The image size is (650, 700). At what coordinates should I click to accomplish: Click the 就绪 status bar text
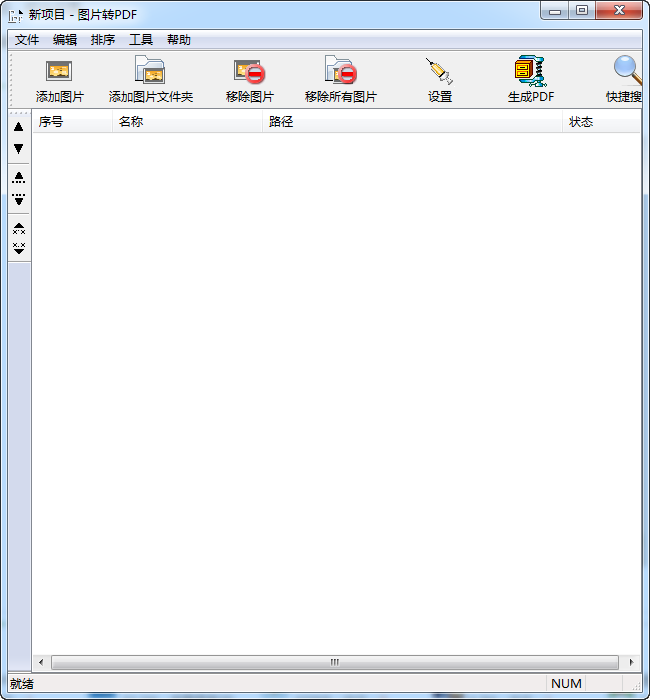(x=22, y=683)
